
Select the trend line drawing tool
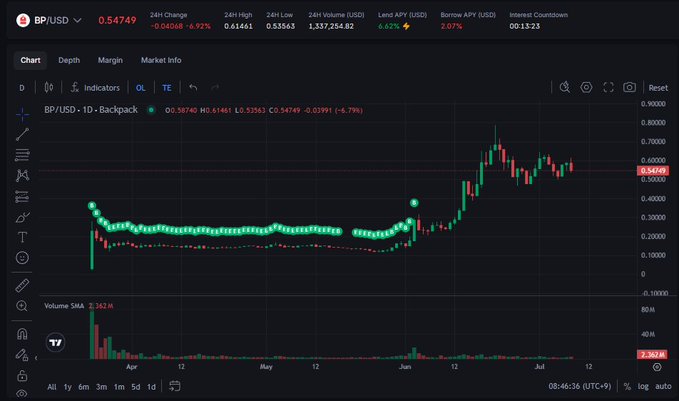coord(22,134)
